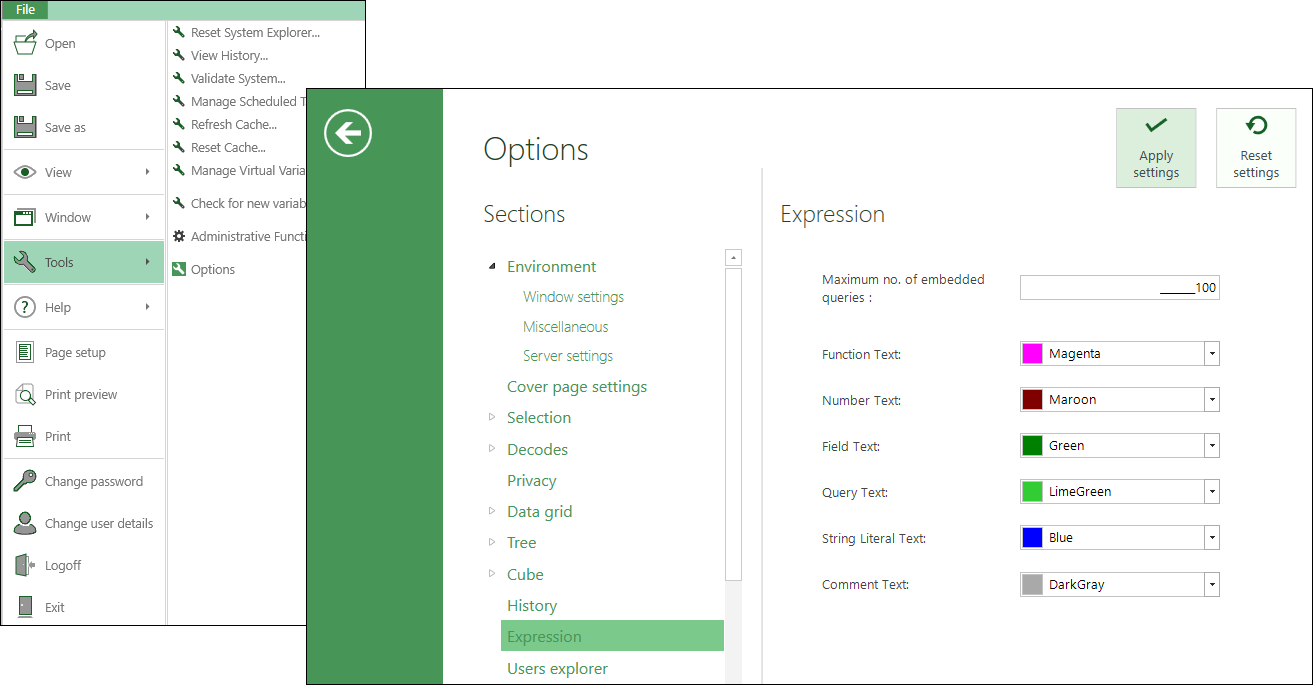Screen dimensions: 1313x685
Task: Click the Save floppy disk icon
Action: click(x=25, y=86)
